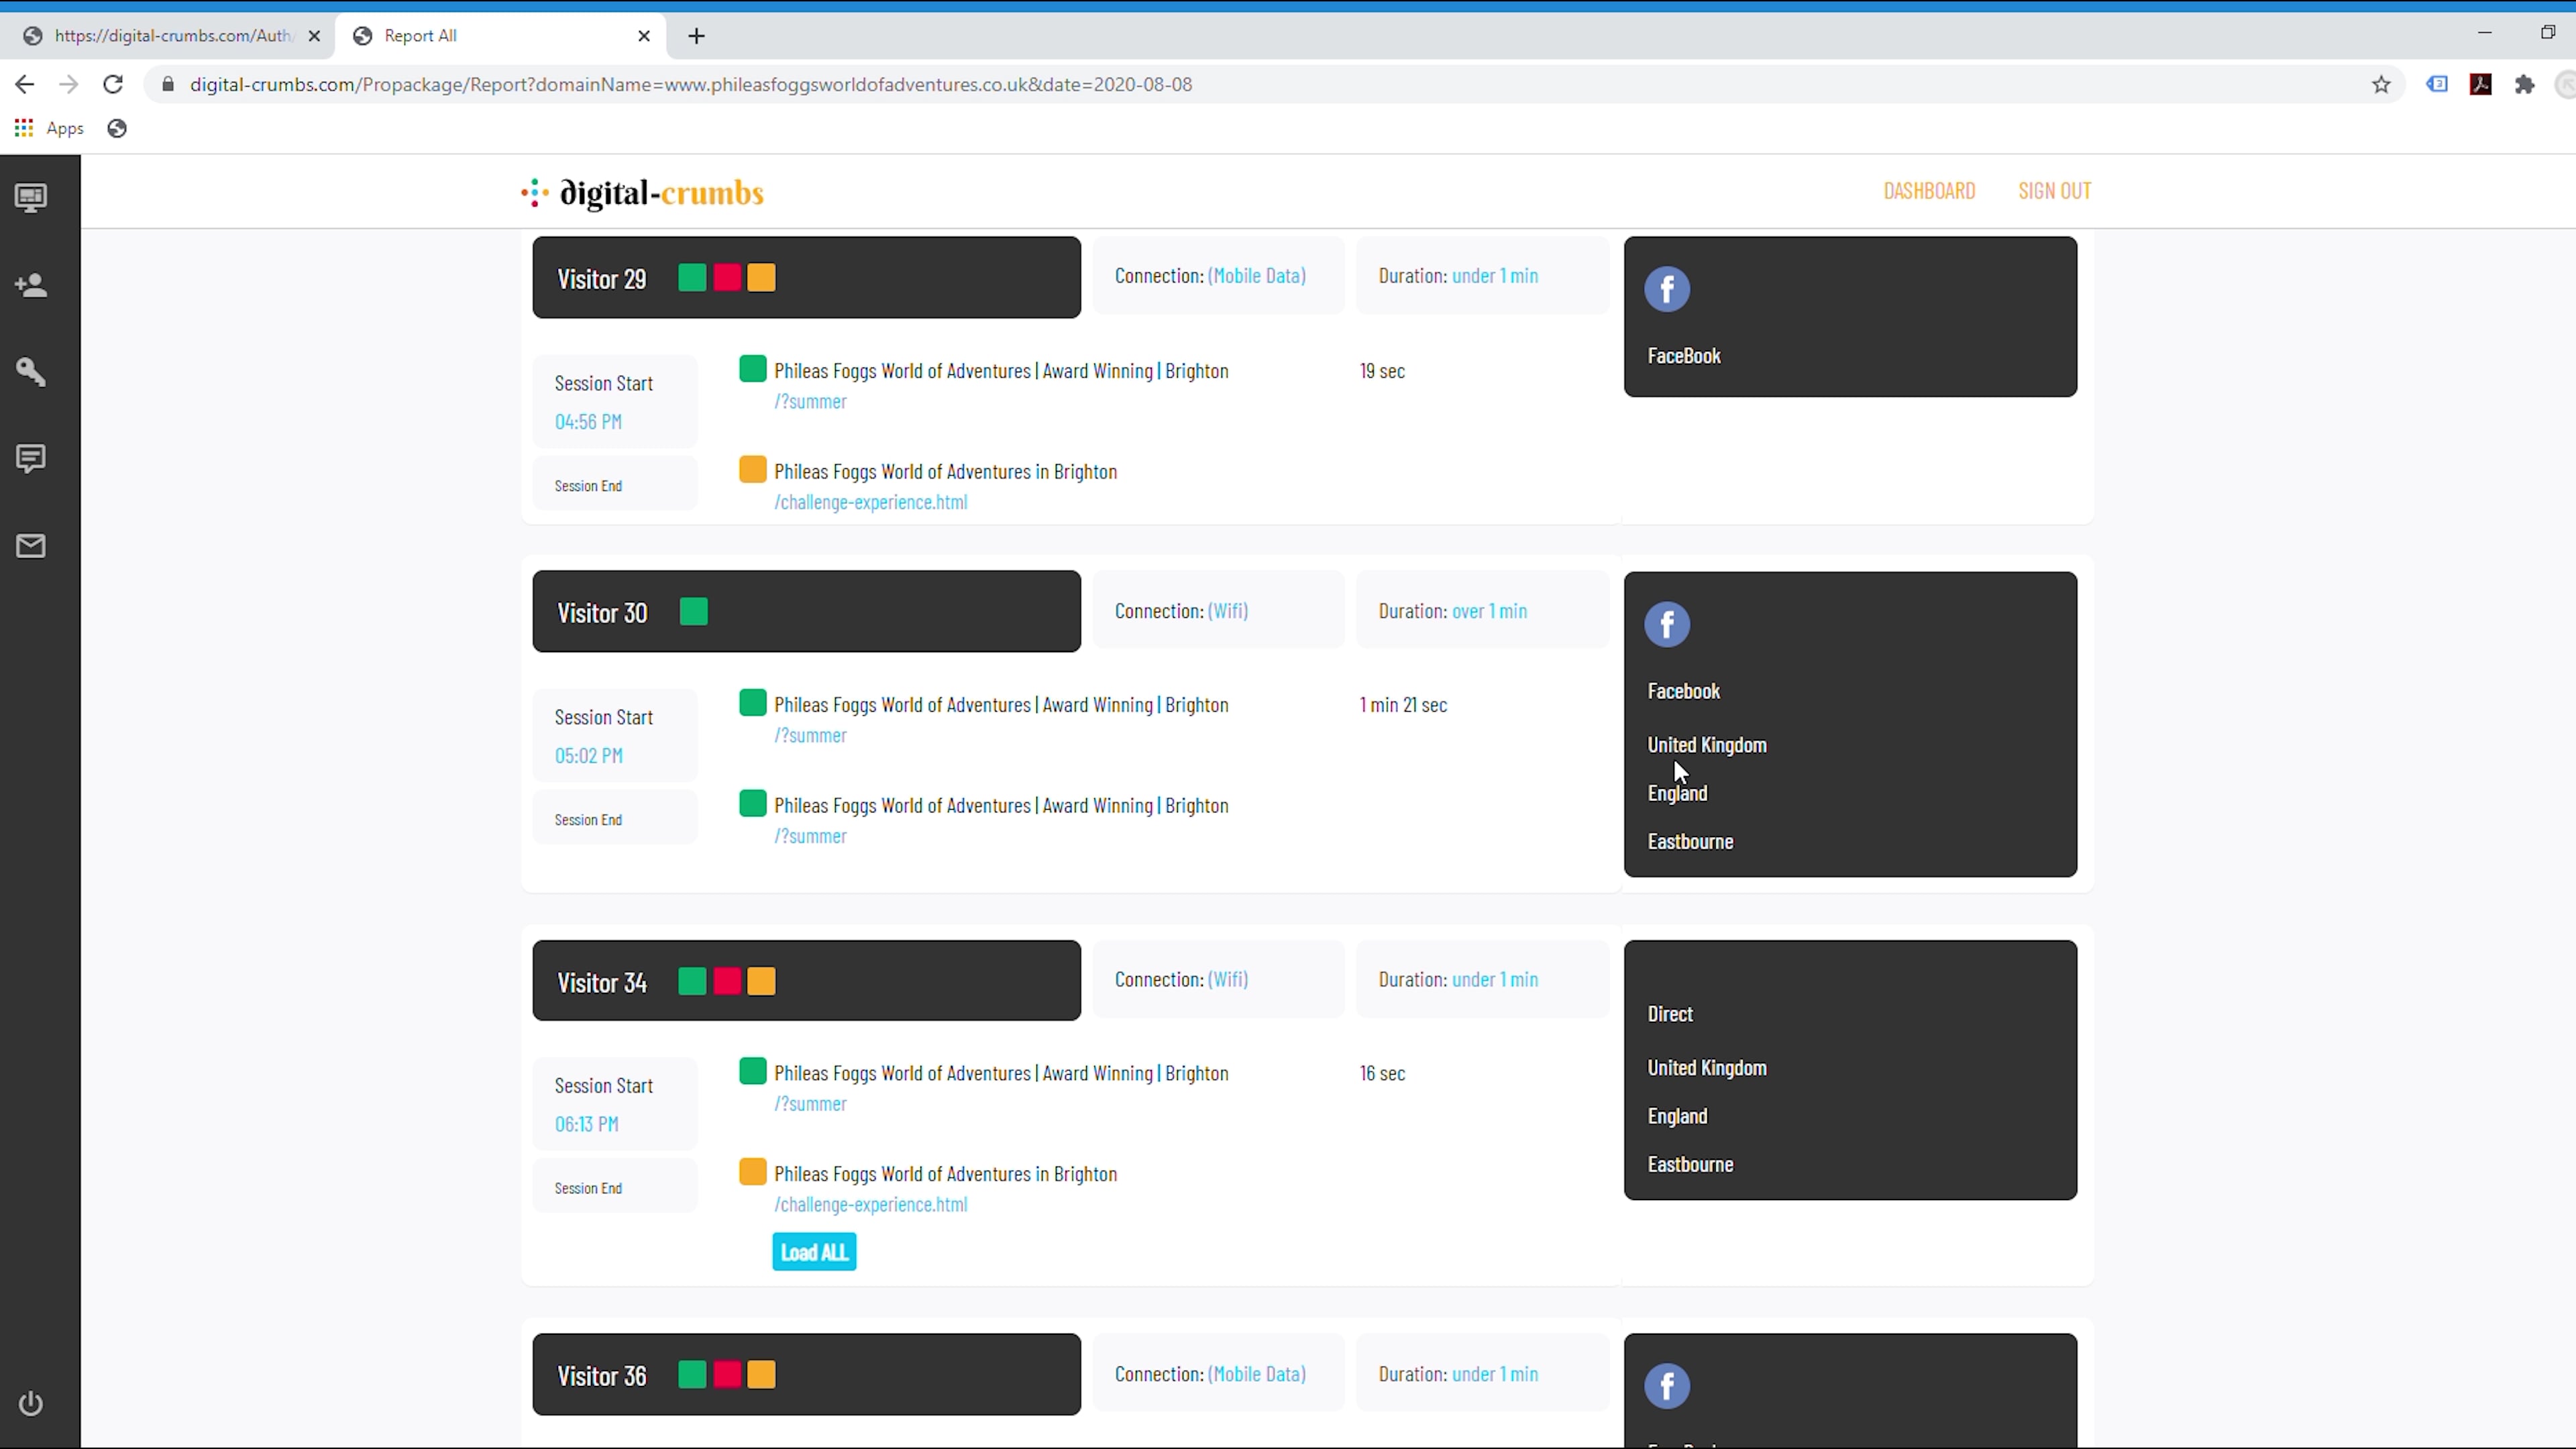Click the green square in Visitor 36 header
2576x1449 pixels.
[692, 1375]
